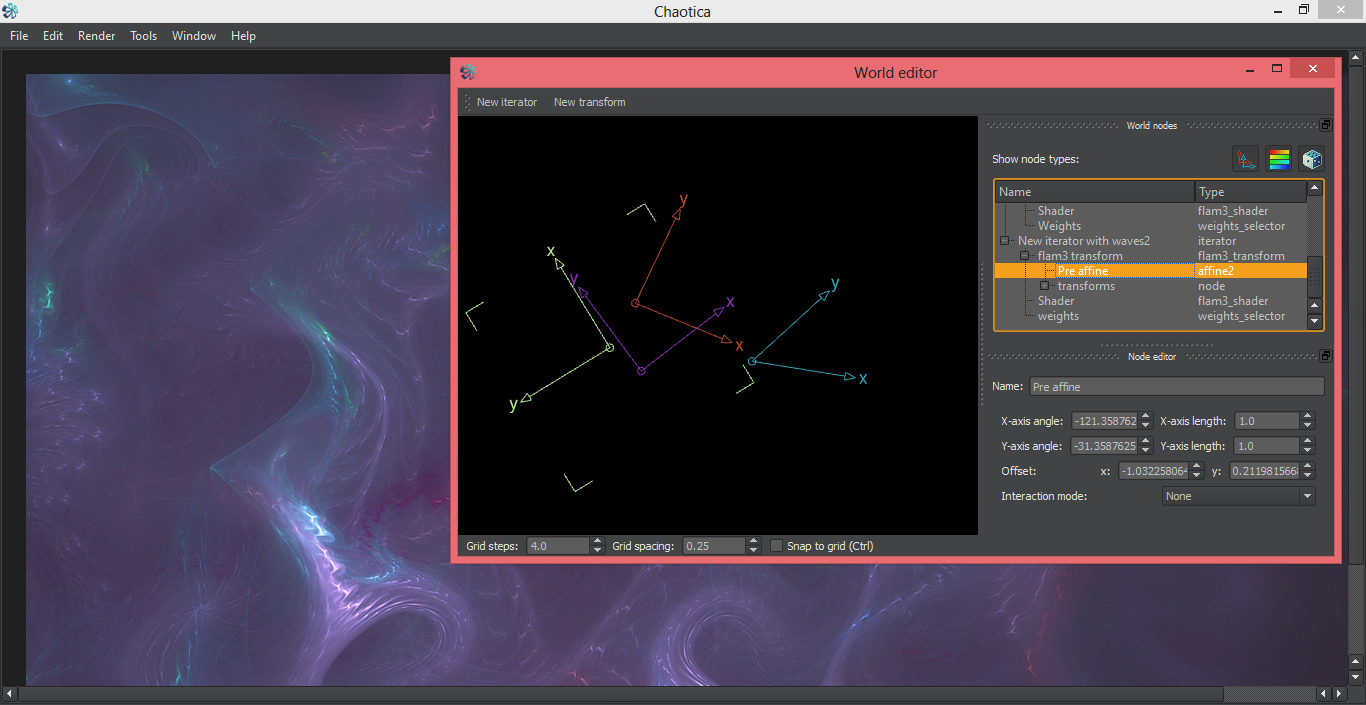Click the green transform's origin circle
The height and width of the screenshot is (705, 1366).
click(x=609, y=348)
